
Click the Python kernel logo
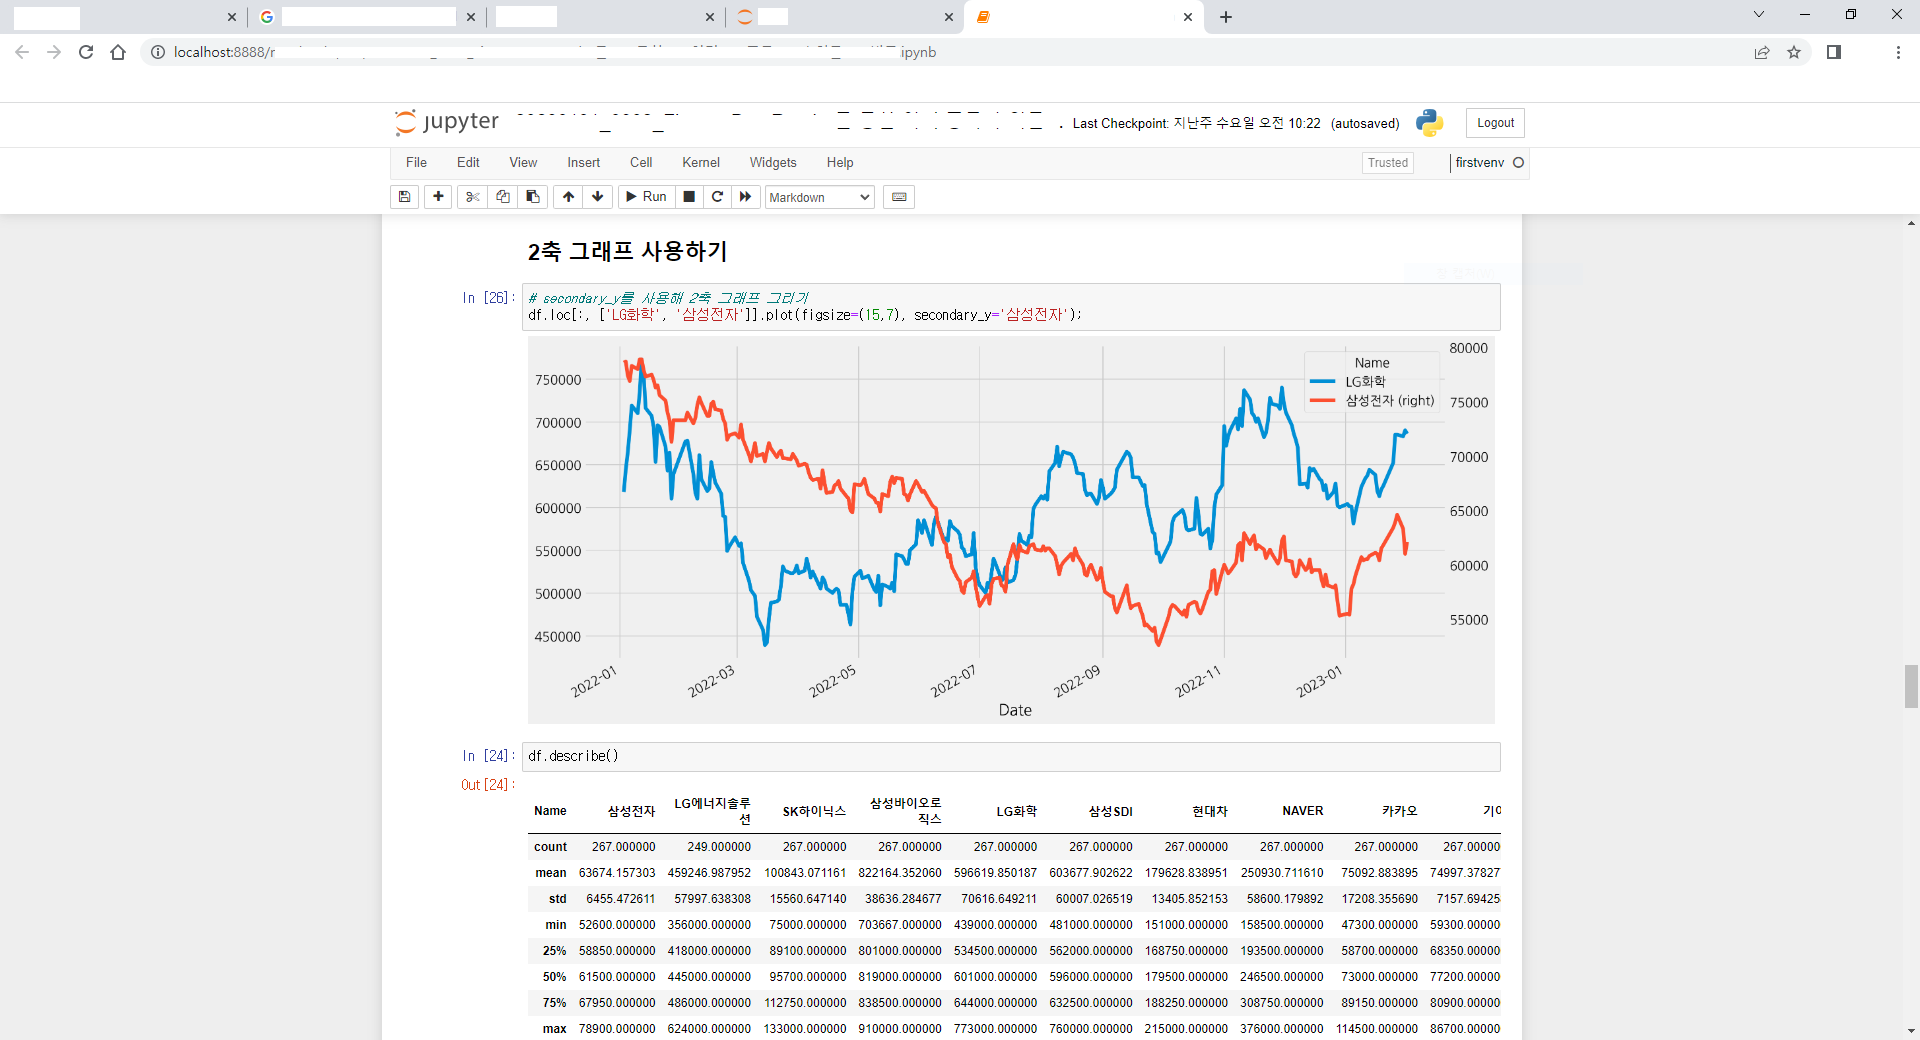[x=1430, y=123]
